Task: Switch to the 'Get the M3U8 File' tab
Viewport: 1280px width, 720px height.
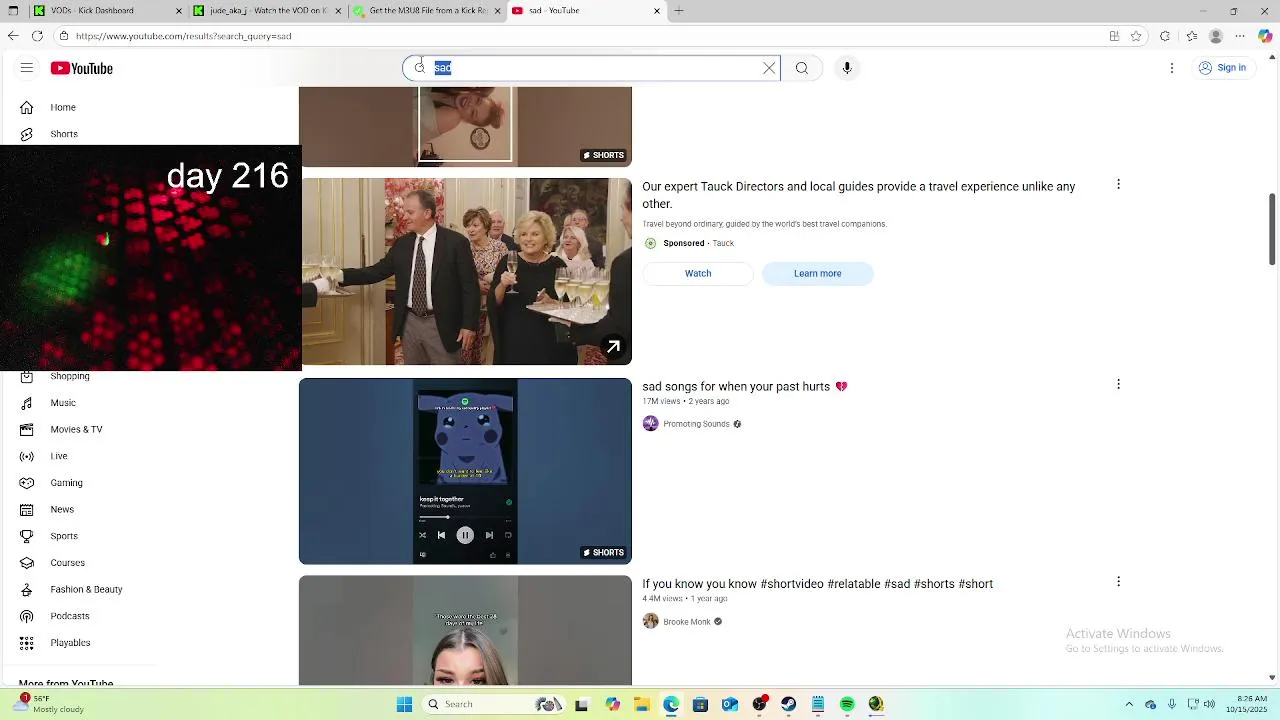Action: pos(427,11)
